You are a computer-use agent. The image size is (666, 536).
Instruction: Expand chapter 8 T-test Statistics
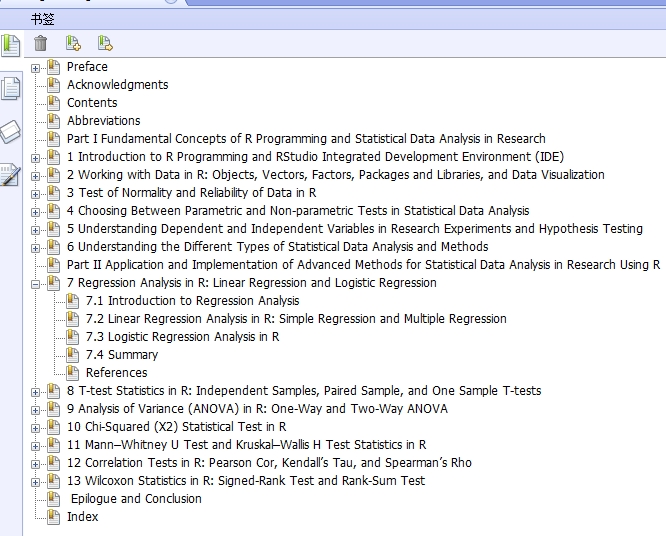(x=36, y=392)
